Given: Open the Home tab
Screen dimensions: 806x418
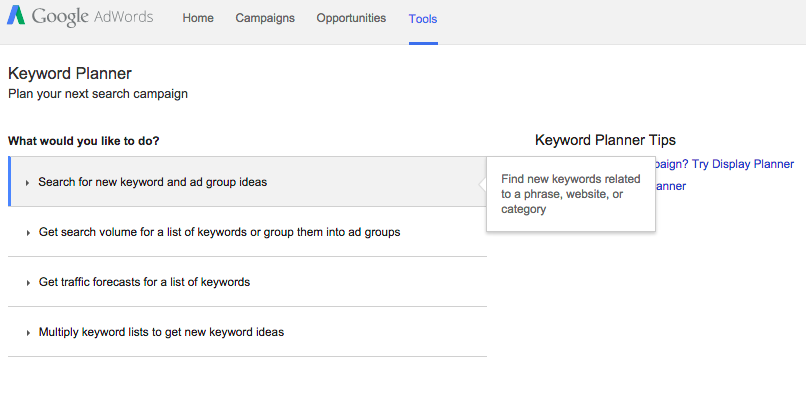Looking at the screenshot, I should click(x=198, y=18).
